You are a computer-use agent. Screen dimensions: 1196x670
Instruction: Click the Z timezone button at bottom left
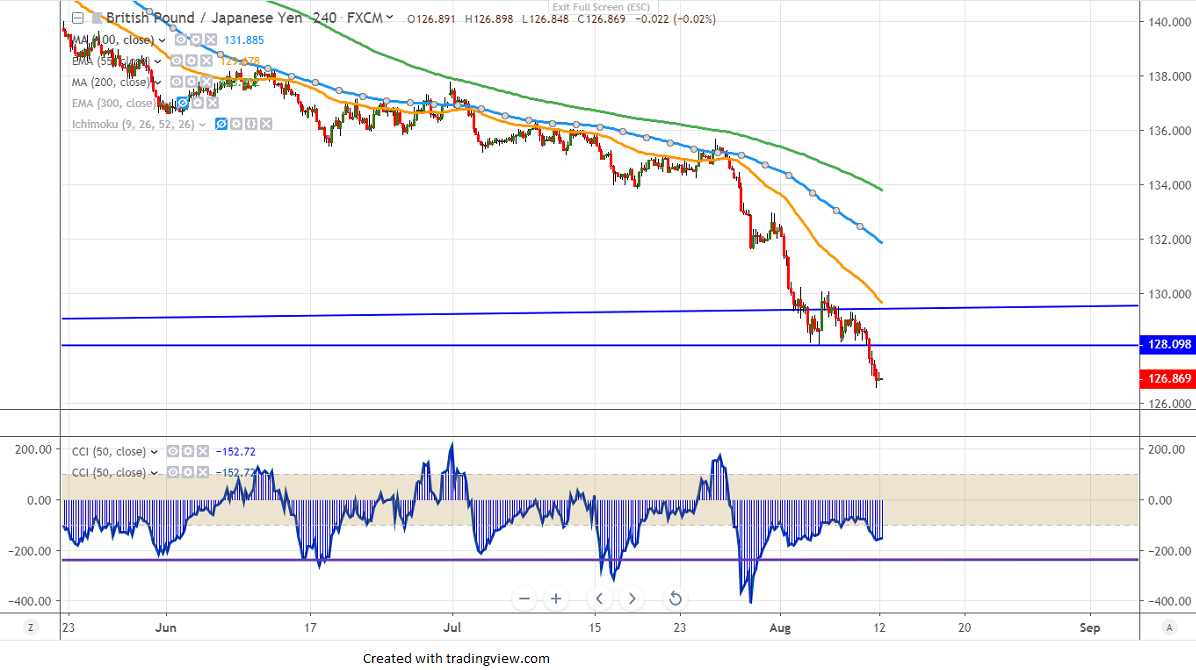click(x=31, y=627)
